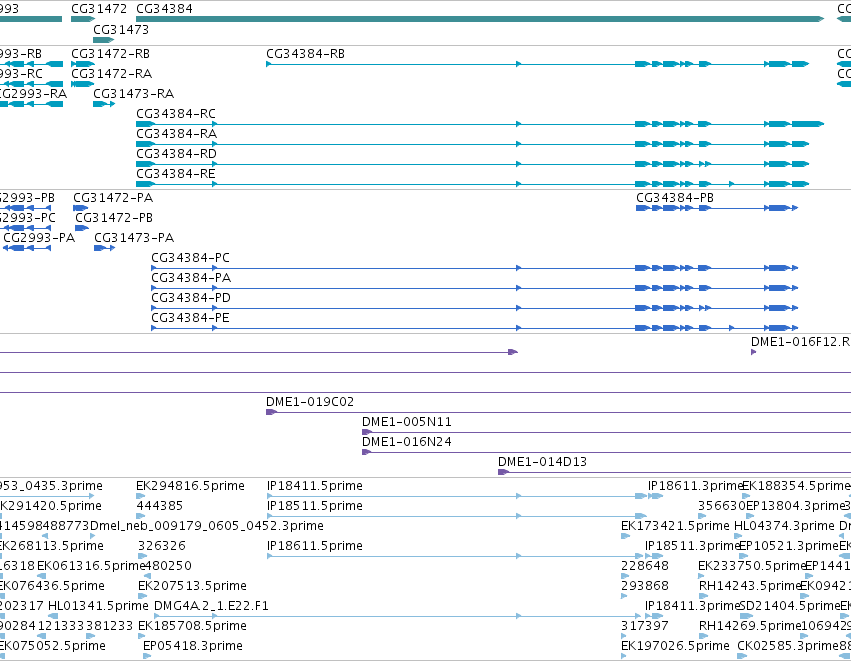851x661 pixels.
Task: Select the EK173421.5prime EST label
Action: tap(675, 526)
